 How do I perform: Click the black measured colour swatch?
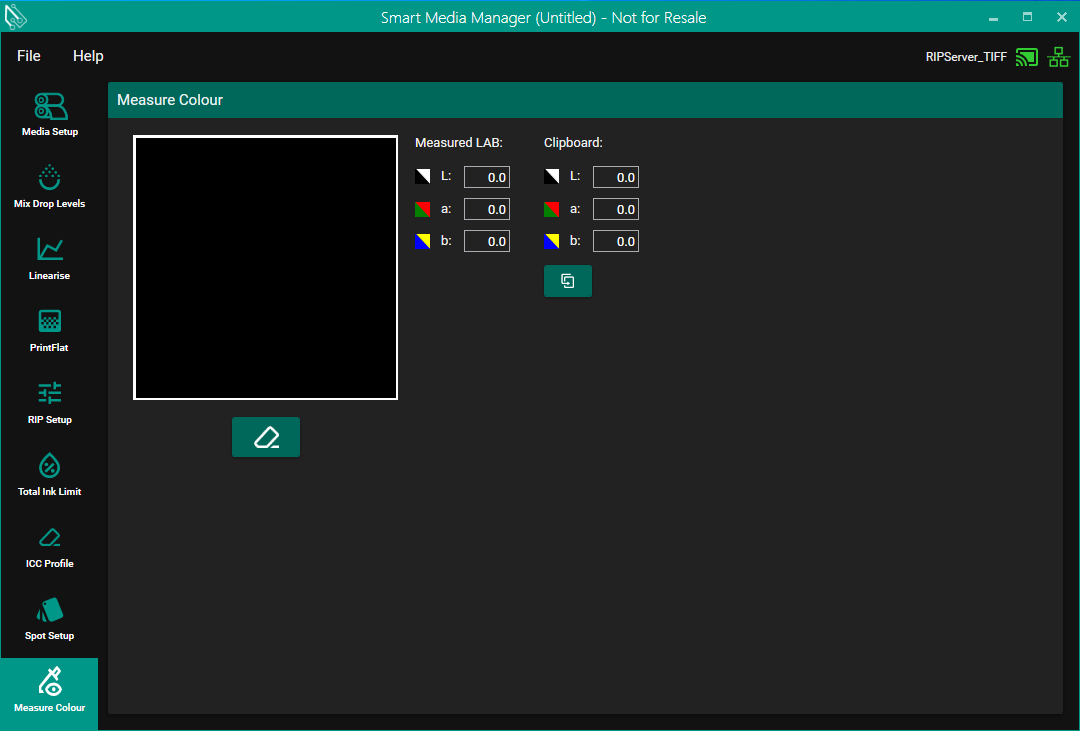pyautogui.click(x=265, y=268)
